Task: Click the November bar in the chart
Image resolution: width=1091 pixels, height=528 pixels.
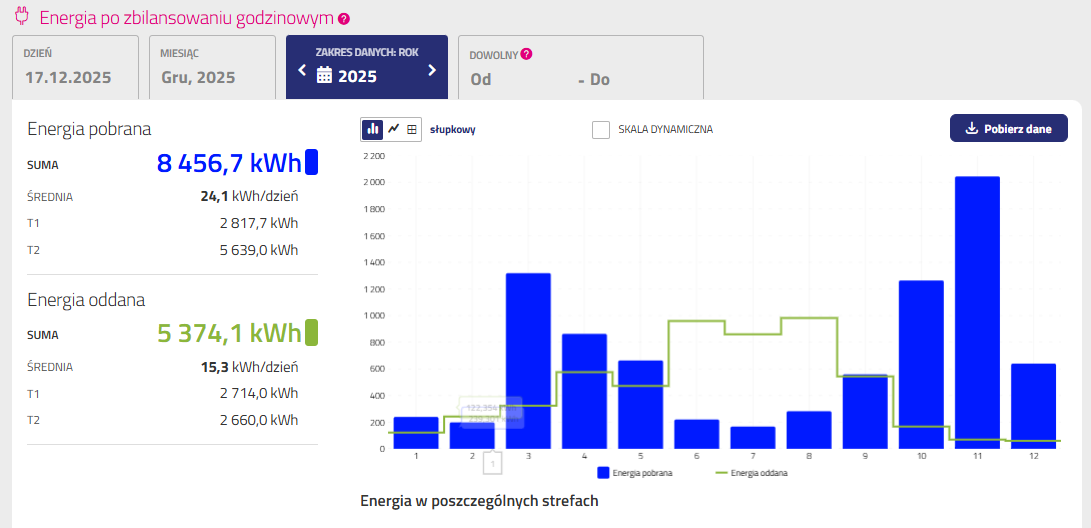Action: pyautogui.click(x=977, y=312)
